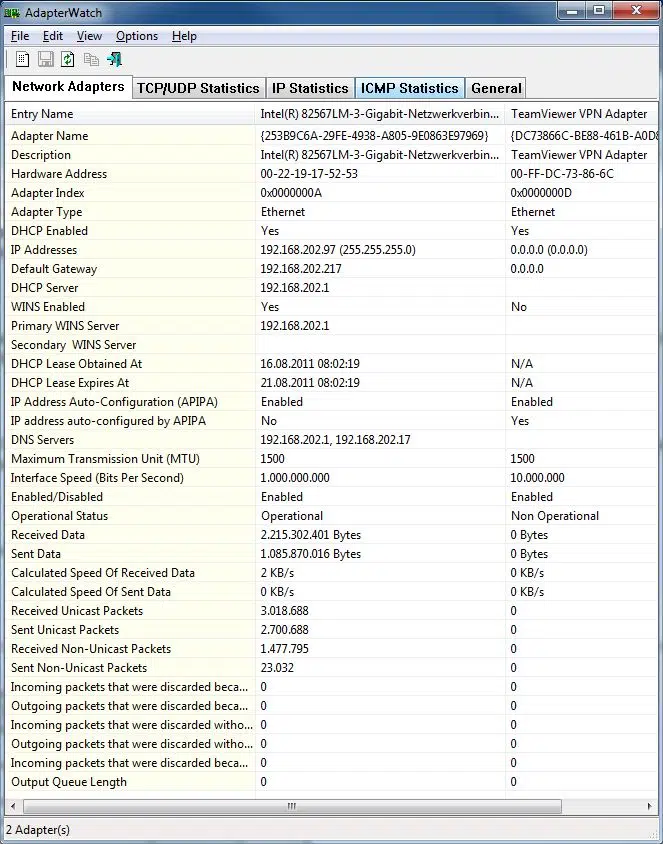Click Received Unicast Packets value 3.018.688
Viewport: 663px width, 844px height.
point(285,611)
